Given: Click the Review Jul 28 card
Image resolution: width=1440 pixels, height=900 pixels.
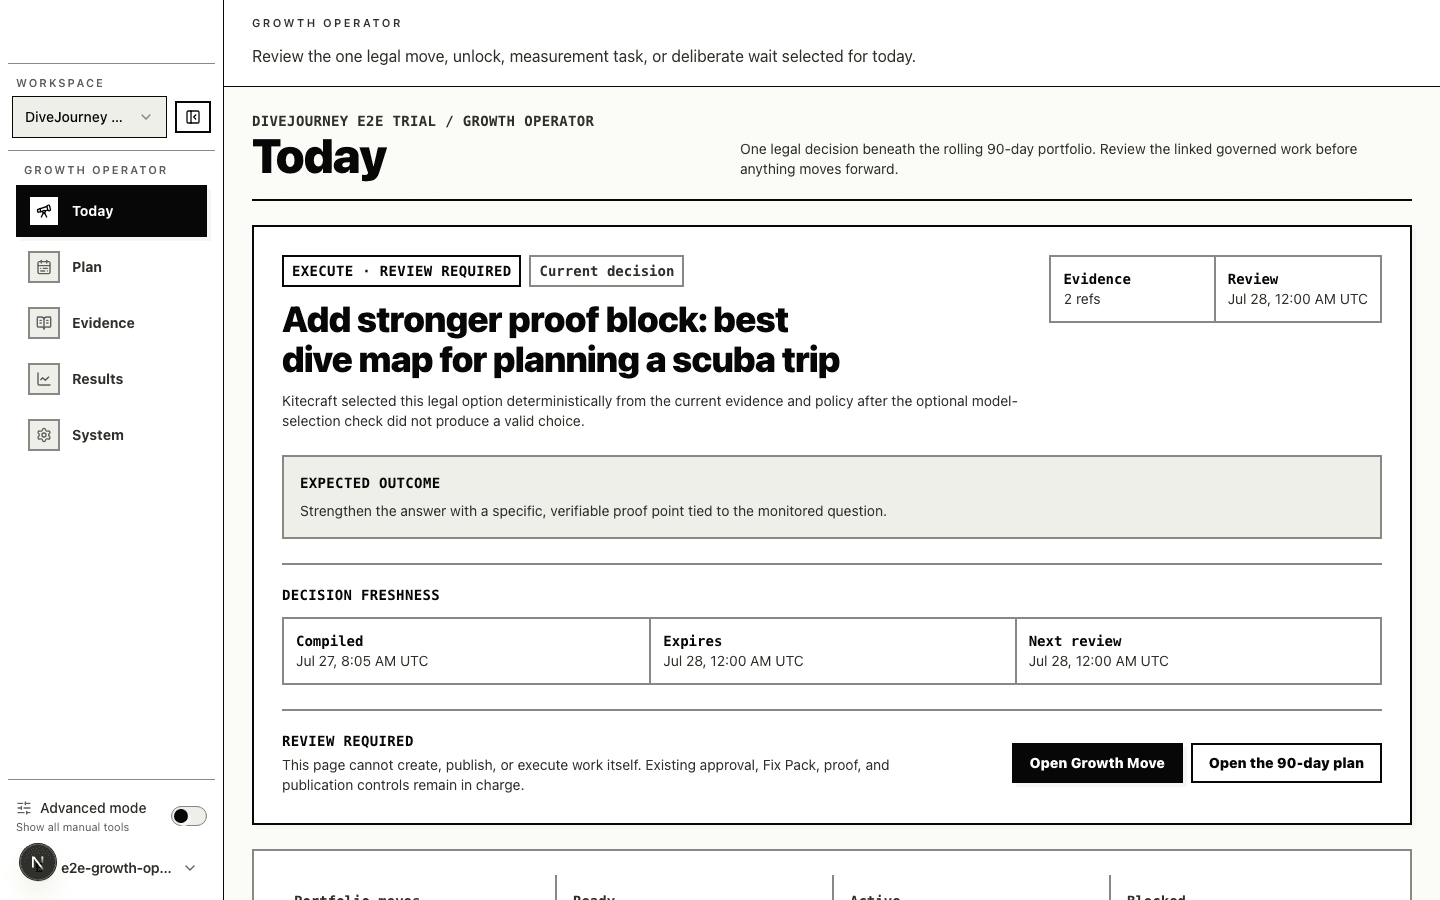Looking at the screenshot, I should pyautogui.click(x=1298, y=289).
